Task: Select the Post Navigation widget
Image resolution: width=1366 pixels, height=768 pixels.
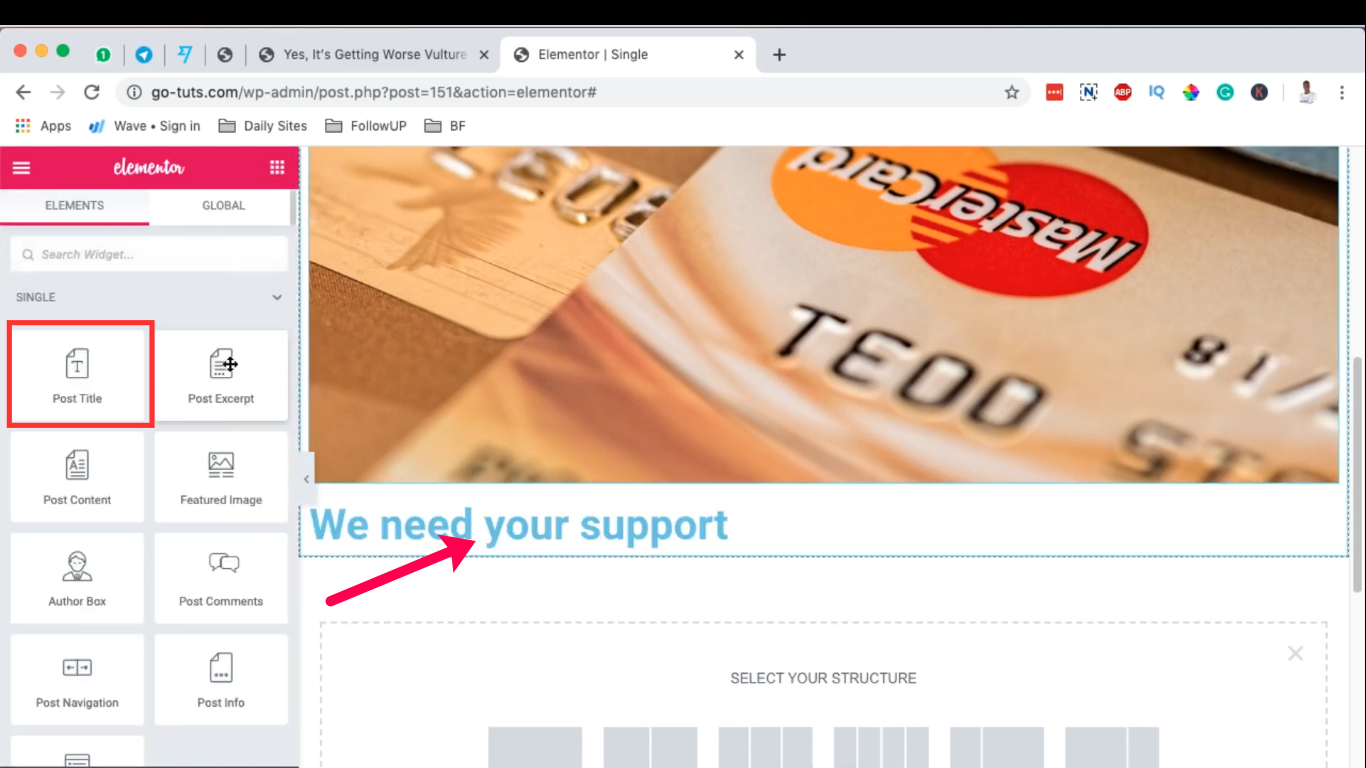Action: [78, 680]
